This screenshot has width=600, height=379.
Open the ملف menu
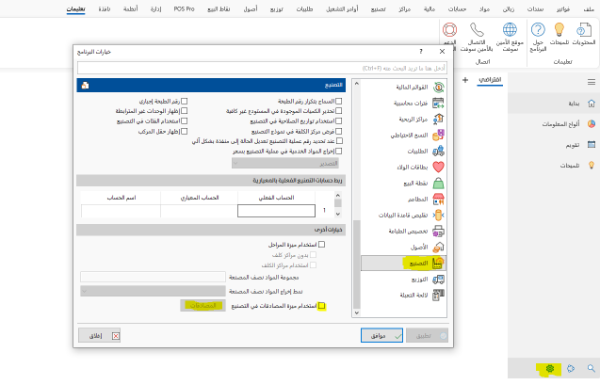[589, 9]
